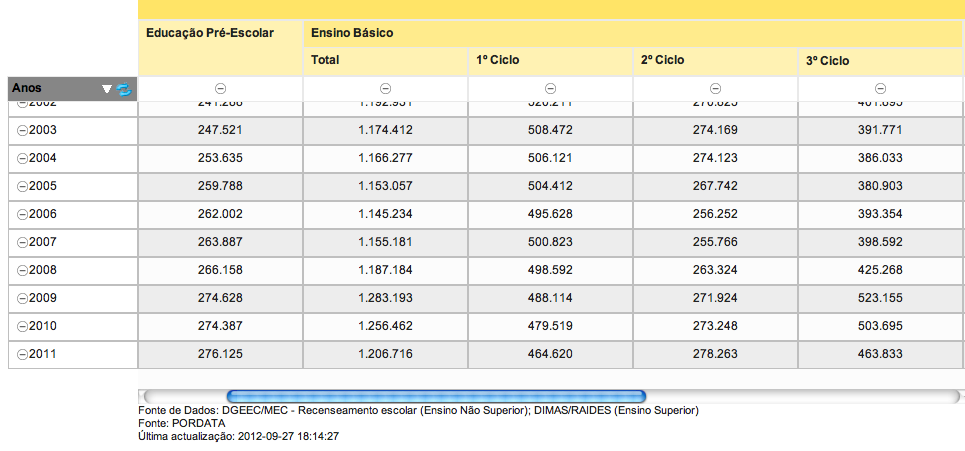The image size is (965, 451).
Task: Collapse the 2004 row
Action: (22, 158)
